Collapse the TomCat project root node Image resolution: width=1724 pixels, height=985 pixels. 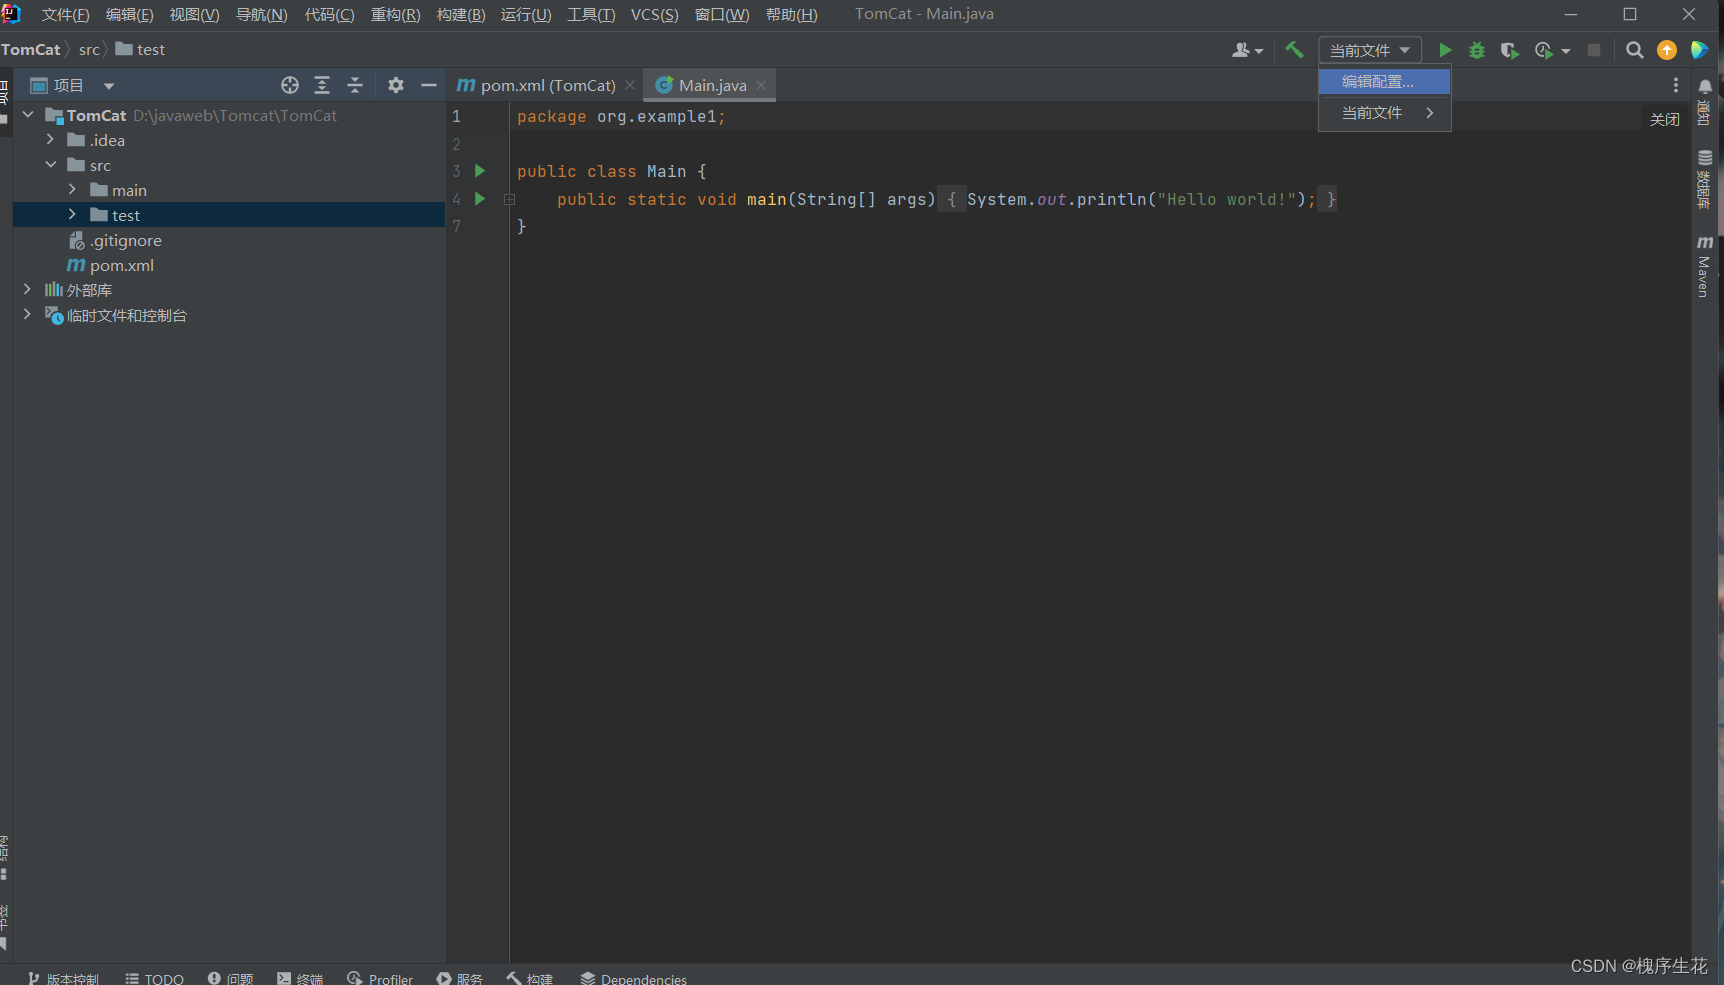tap(28, 115)
